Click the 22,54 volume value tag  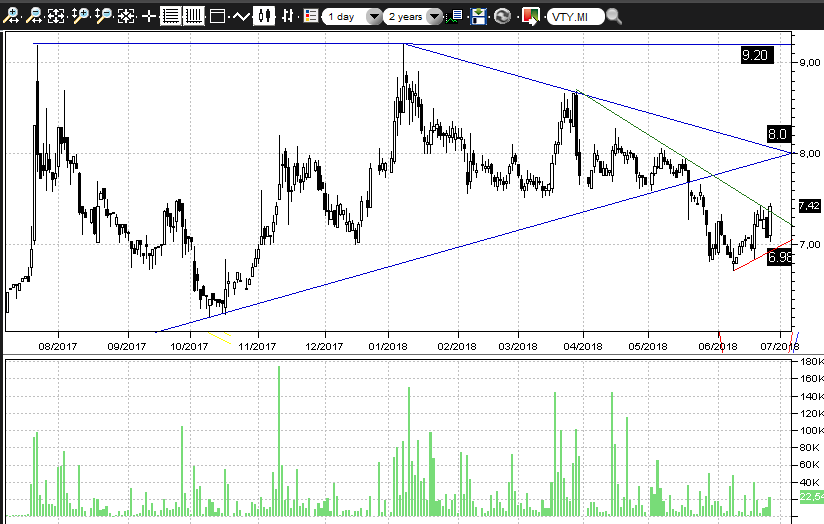(x=811, y=497)
